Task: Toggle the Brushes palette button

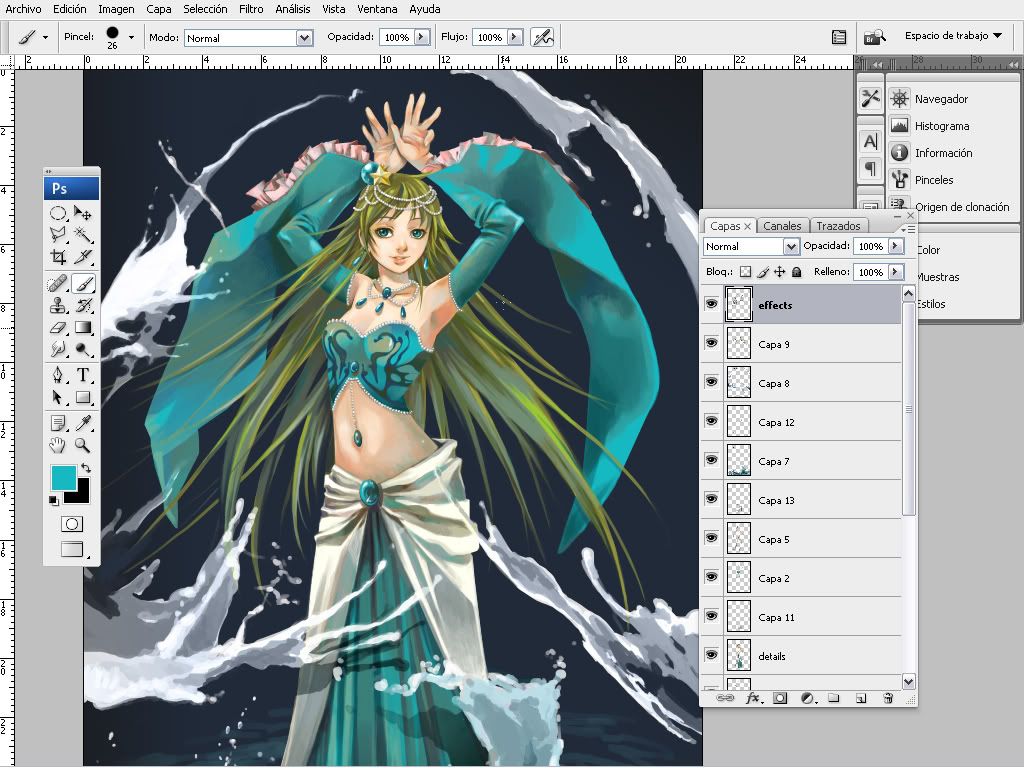Action: [x=839, y=37]
